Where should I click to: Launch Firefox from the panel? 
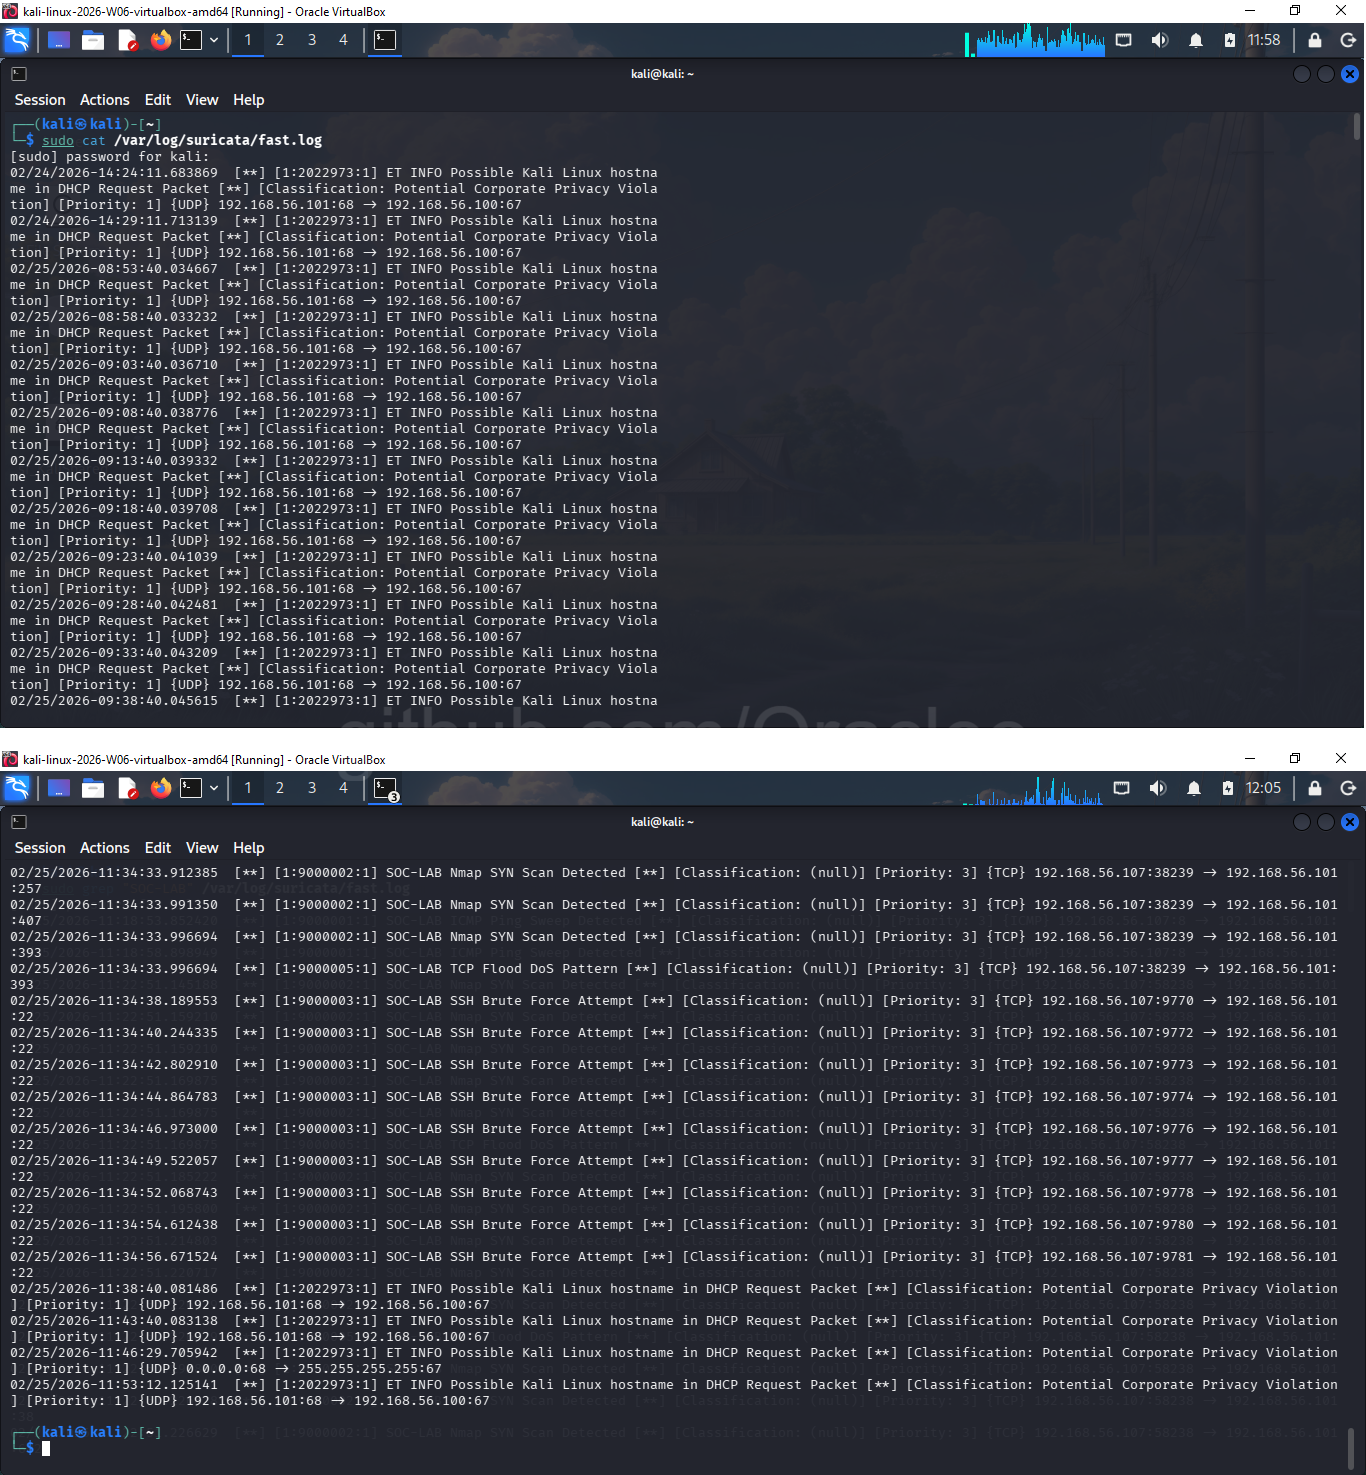160,40
